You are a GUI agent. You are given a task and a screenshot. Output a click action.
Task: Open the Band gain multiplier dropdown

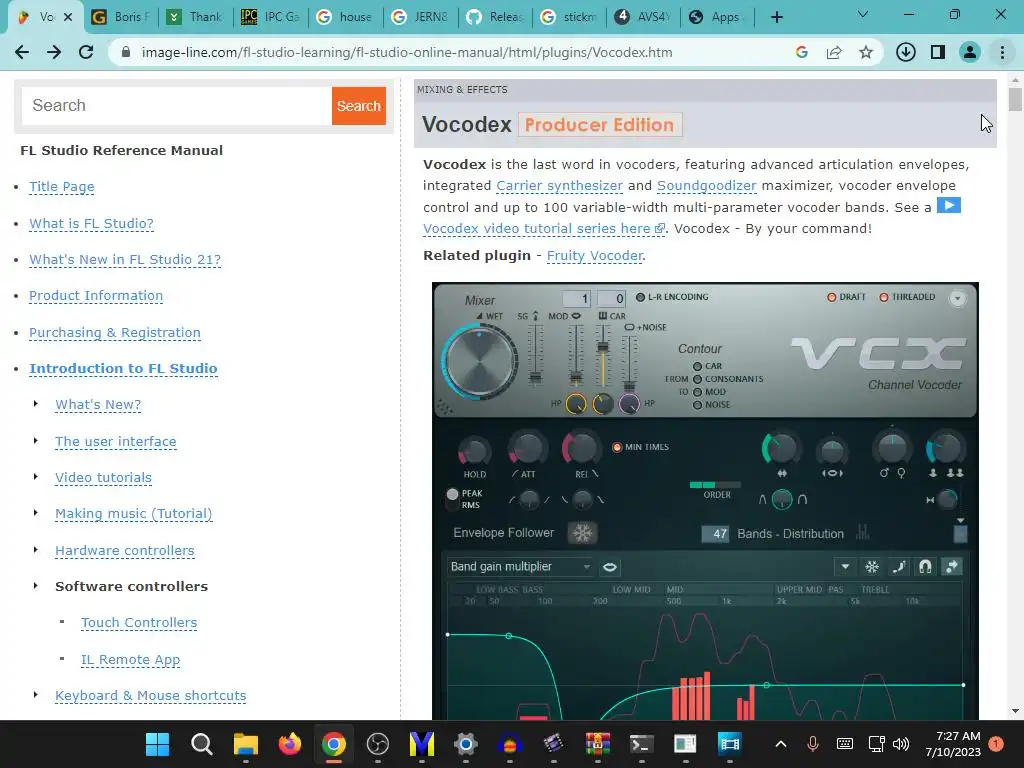pos(520,567)
